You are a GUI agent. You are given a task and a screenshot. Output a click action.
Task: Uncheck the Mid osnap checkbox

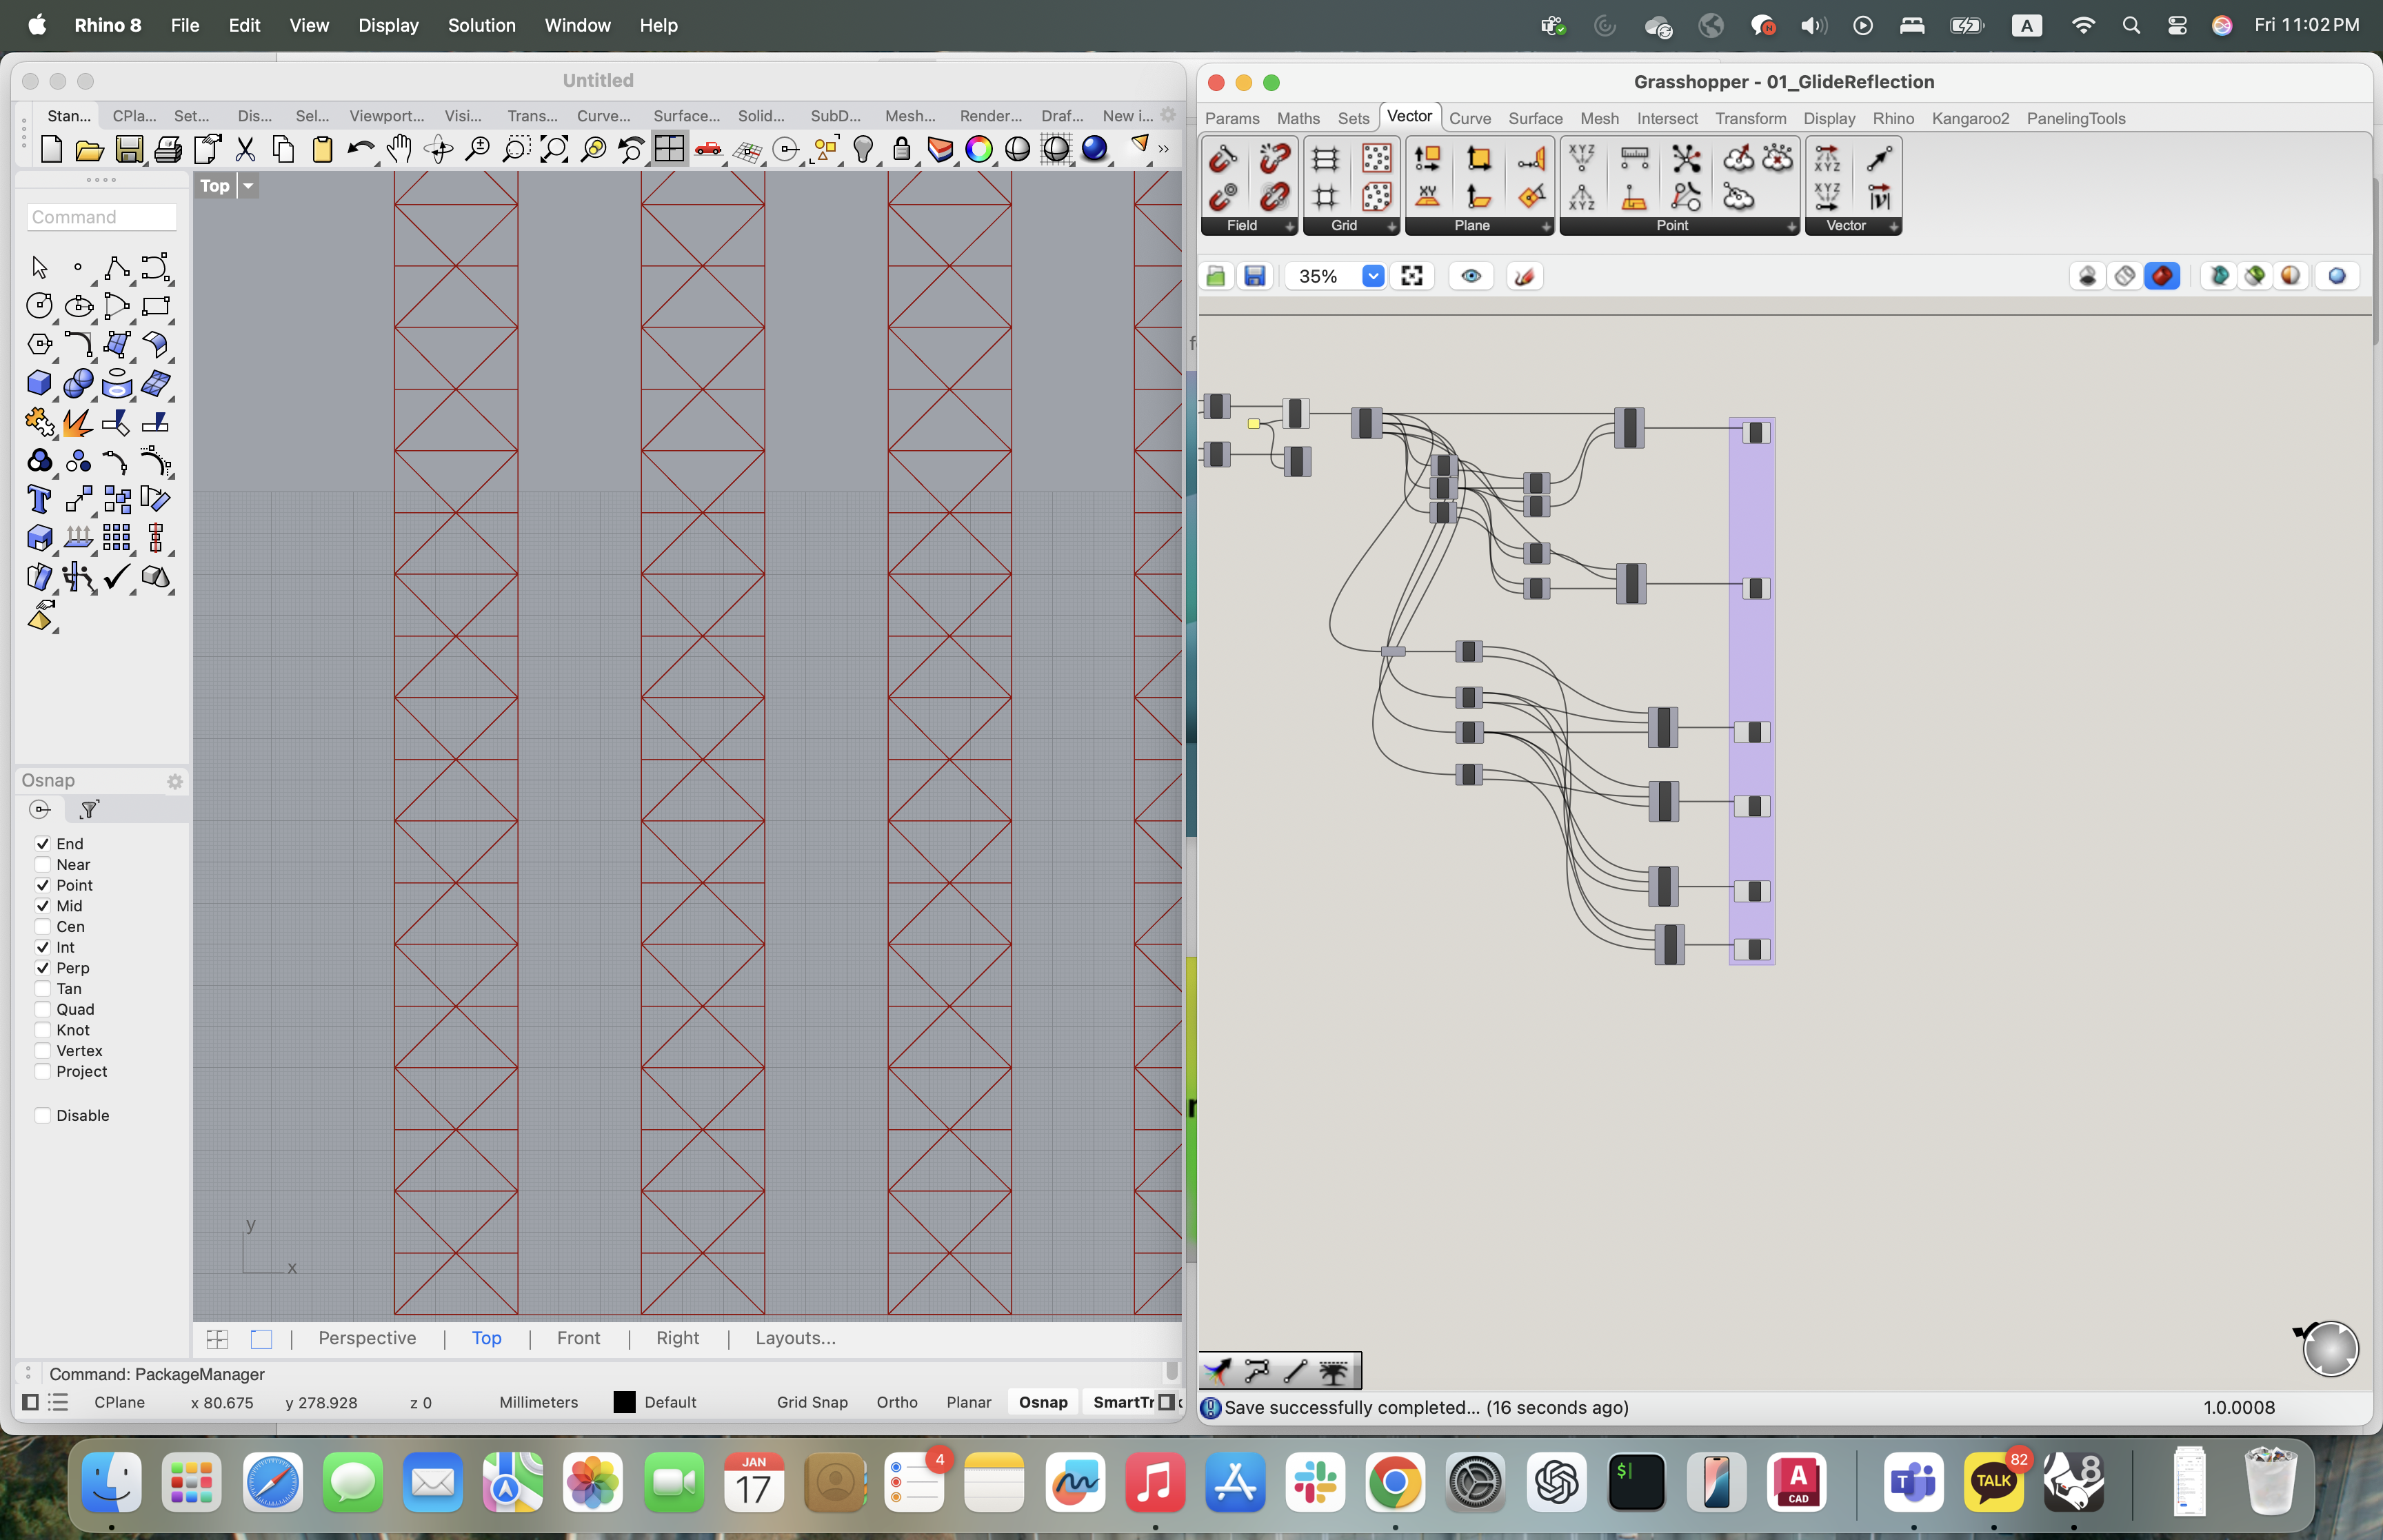43,906
